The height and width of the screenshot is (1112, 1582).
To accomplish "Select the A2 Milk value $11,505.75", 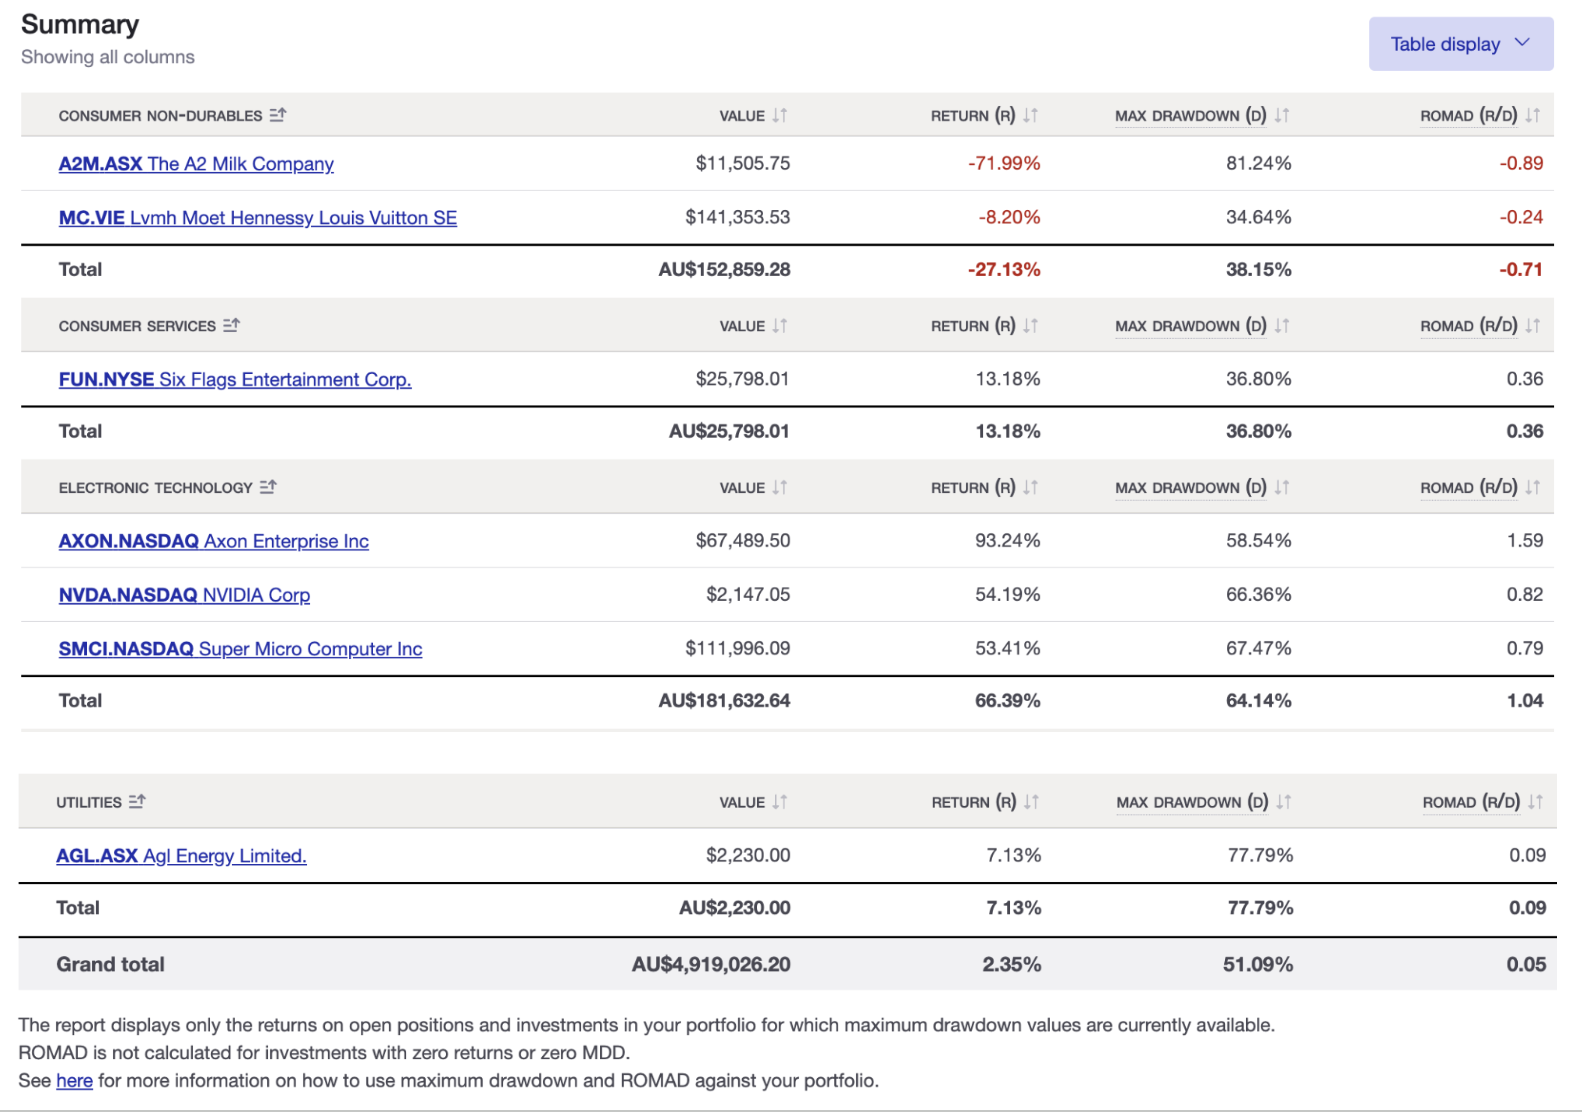I will pyautogui.click(x=743, y=163).
